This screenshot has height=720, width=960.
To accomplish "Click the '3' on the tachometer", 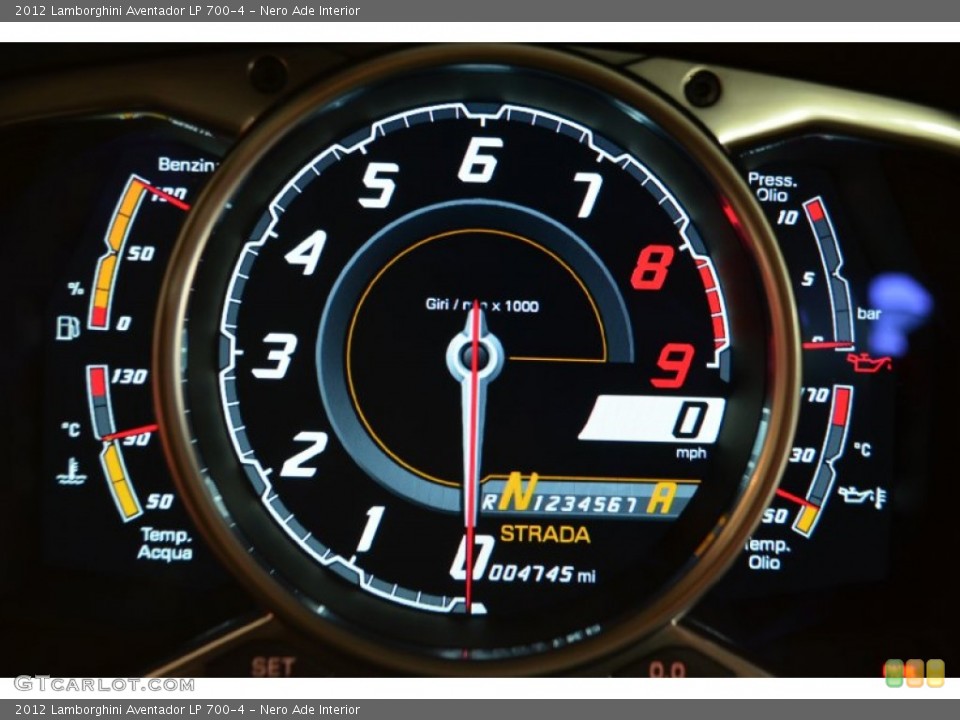I will point(275,356).
